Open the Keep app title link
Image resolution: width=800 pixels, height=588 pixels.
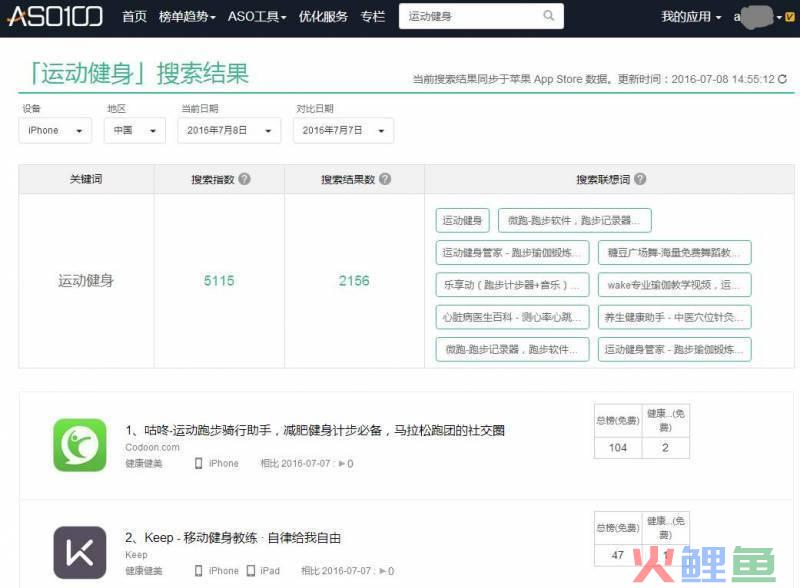click(233, 537)
